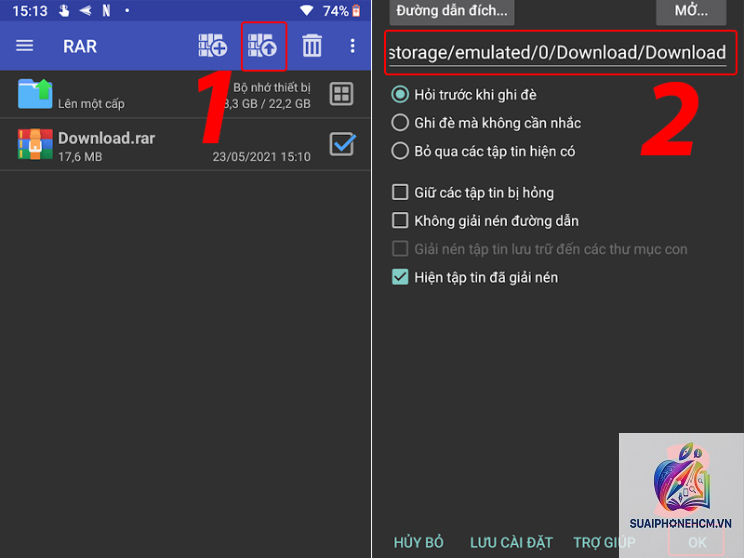
Task: Tap the 'Đường dẫn đích...' button
Action: point(452,11)
